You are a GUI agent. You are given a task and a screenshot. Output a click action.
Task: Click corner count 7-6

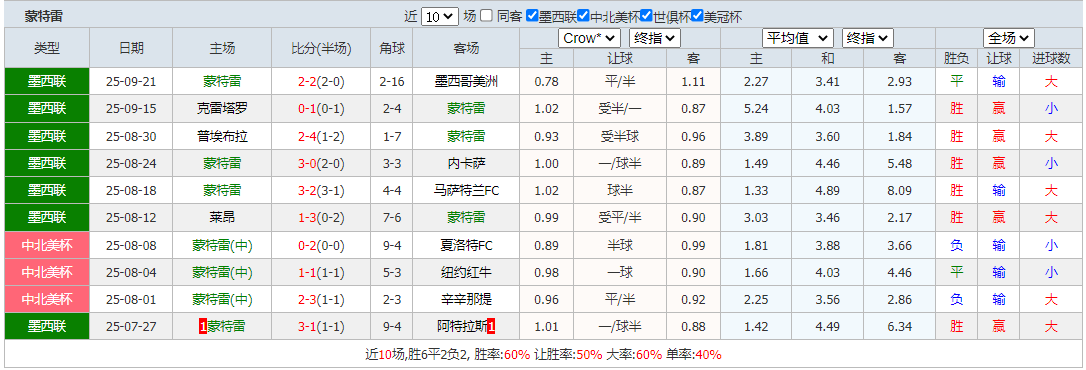[391, 218]
